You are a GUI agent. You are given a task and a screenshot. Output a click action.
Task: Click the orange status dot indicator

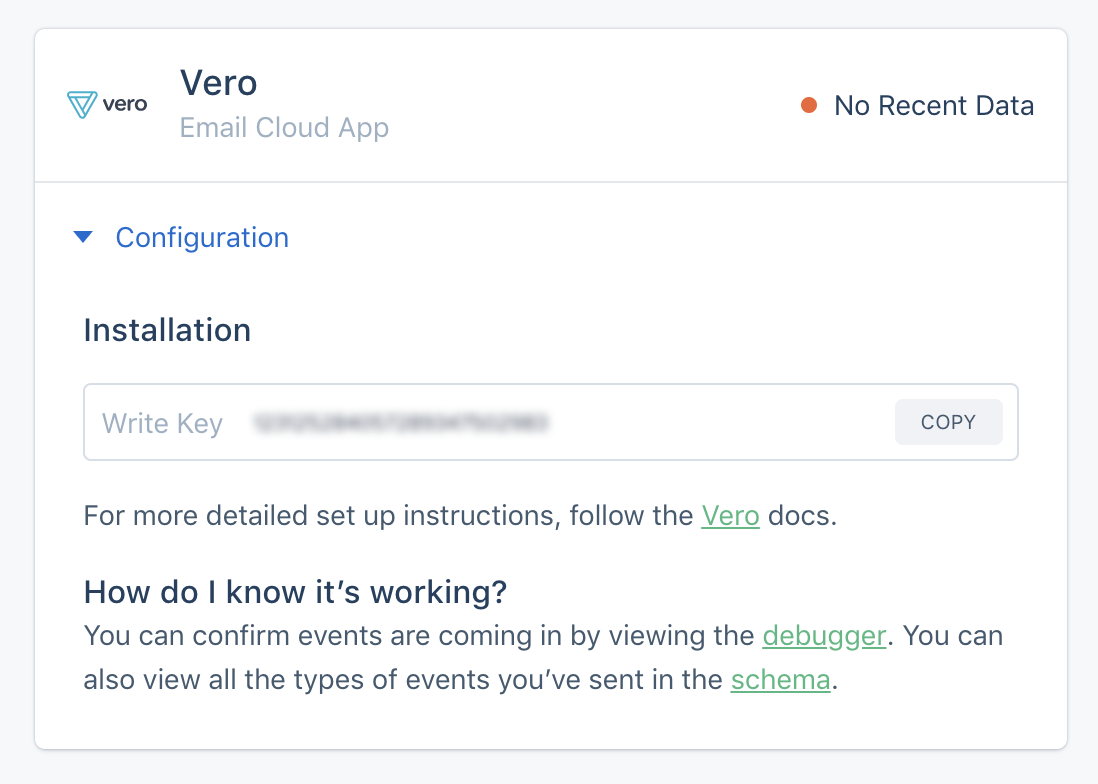[809, 105]
